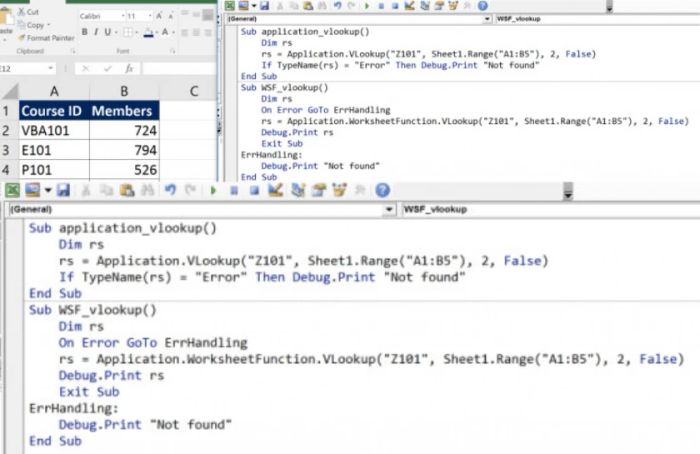The image size is (700, 454).
Task: Open Project Explorer icon in enlarged lower VBA toolbar
Action: [x=297, y=191]
